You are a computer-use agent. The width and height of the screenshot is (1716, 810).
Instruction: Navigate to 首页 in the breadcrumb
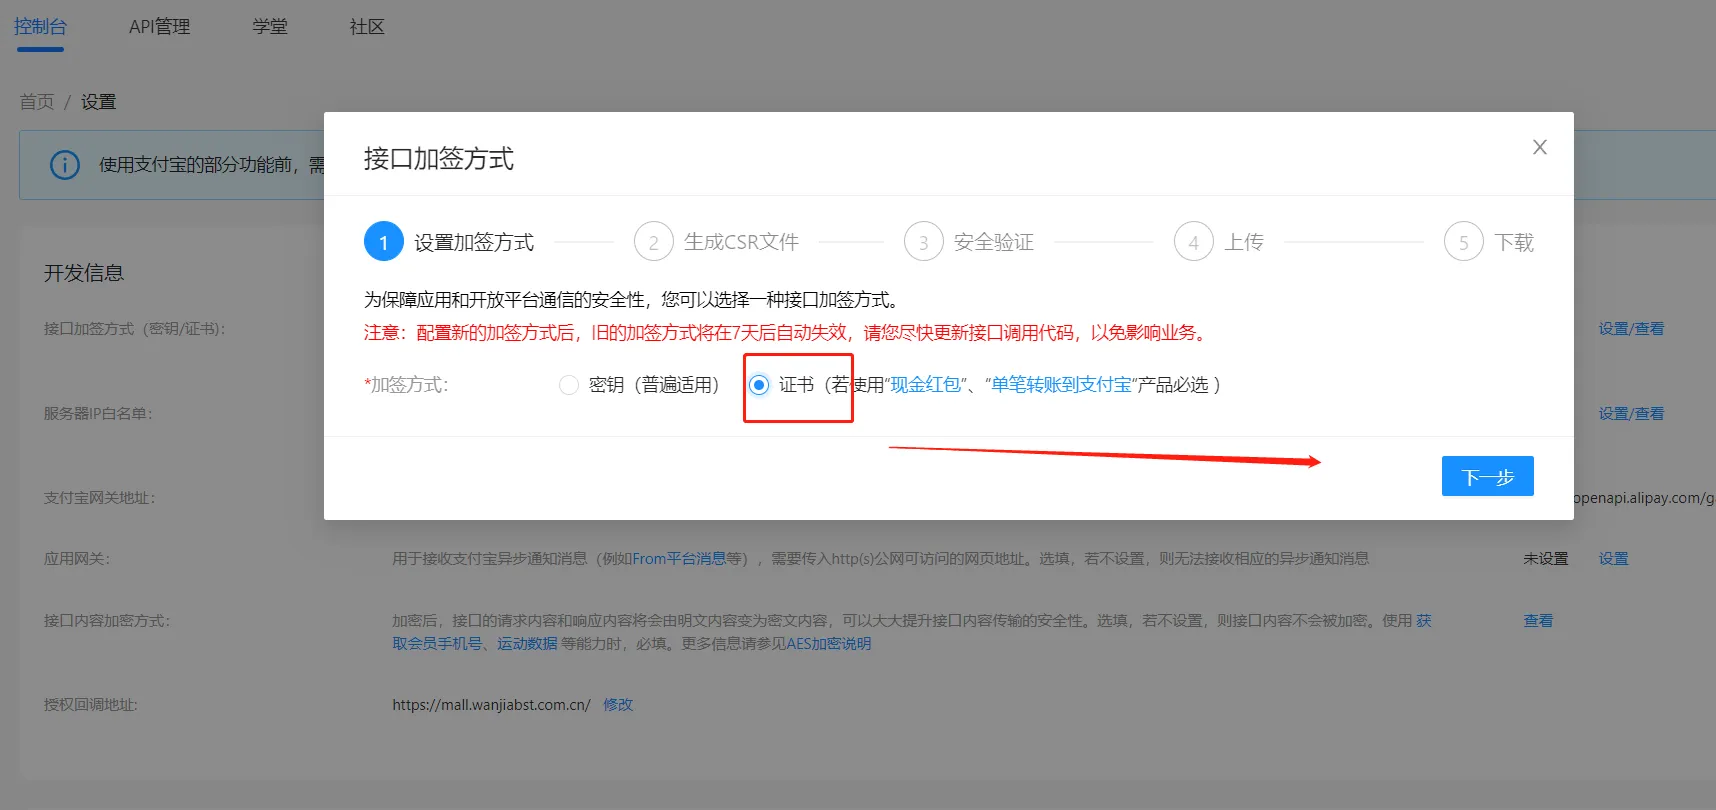[37, 102]
